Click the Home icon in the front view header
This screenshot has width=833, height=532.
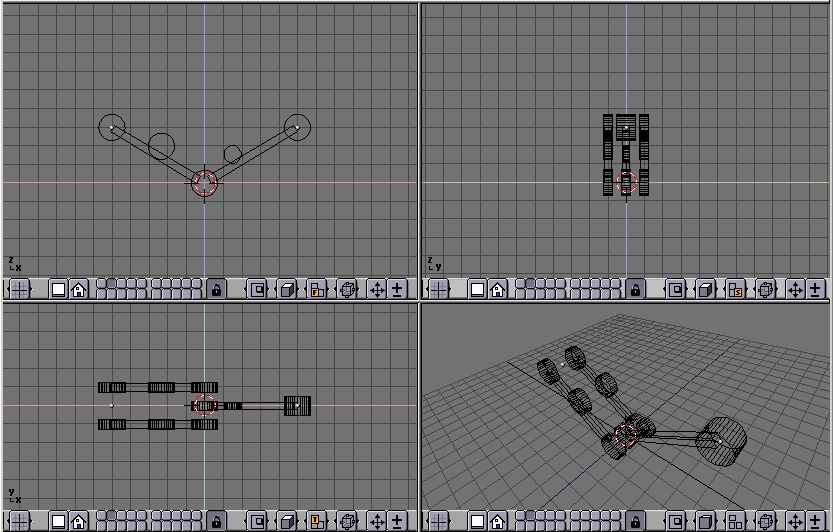tap(78, 289)
